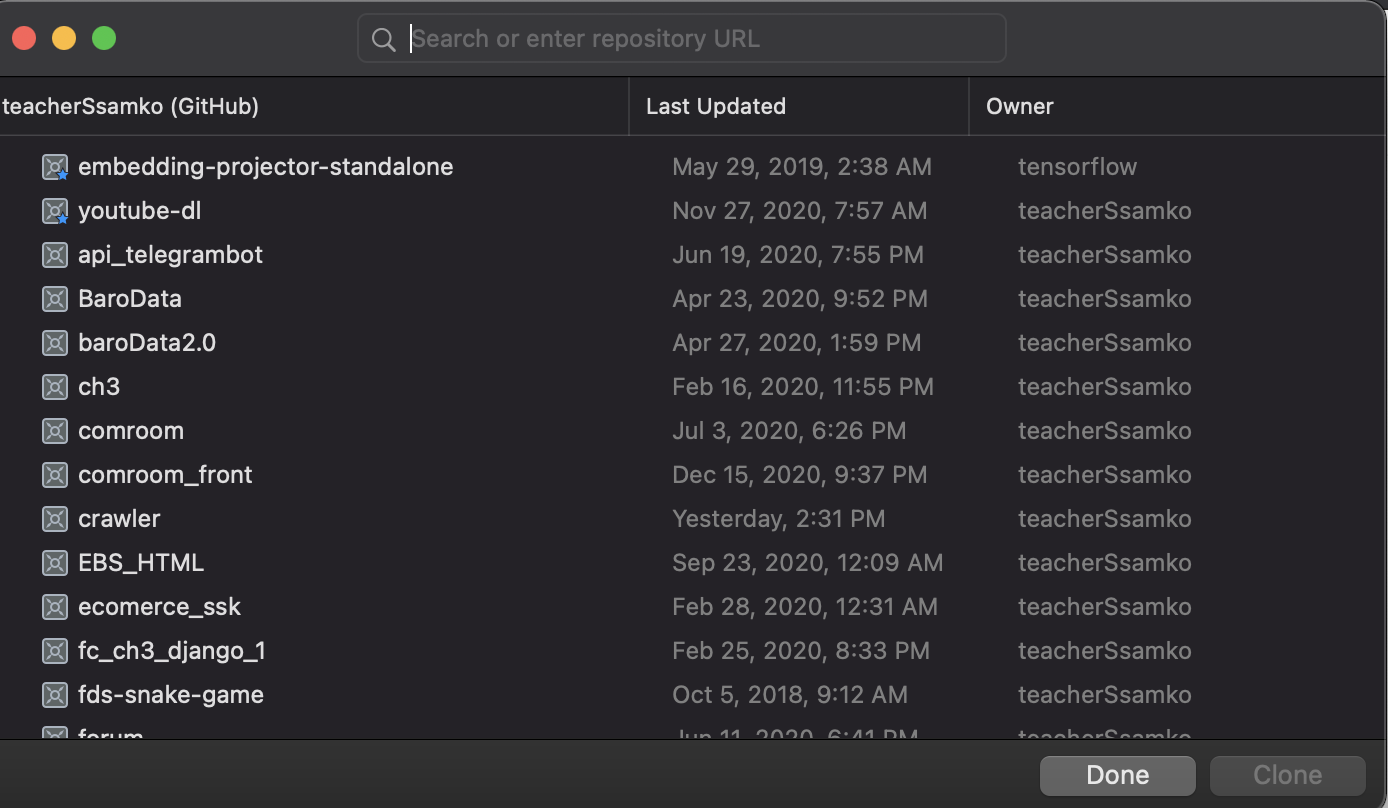Click the yellow minimize window button
Screen dimensions: 1388x808
point(64,38)
